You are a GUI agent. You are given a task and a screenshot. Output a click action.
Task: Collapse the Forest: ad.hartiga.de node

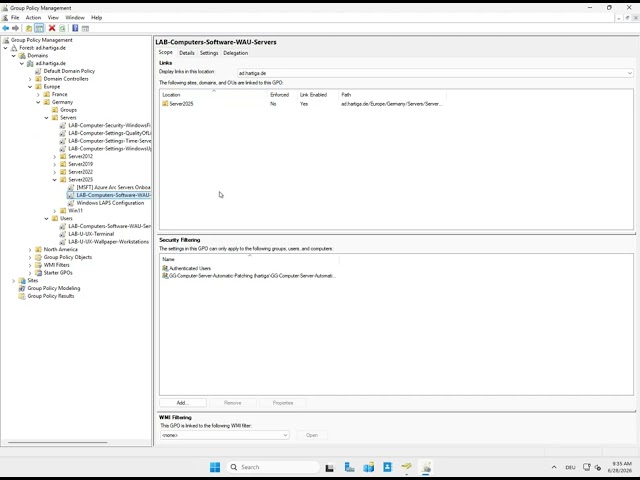pyautogui.click(x=5, y=48)
